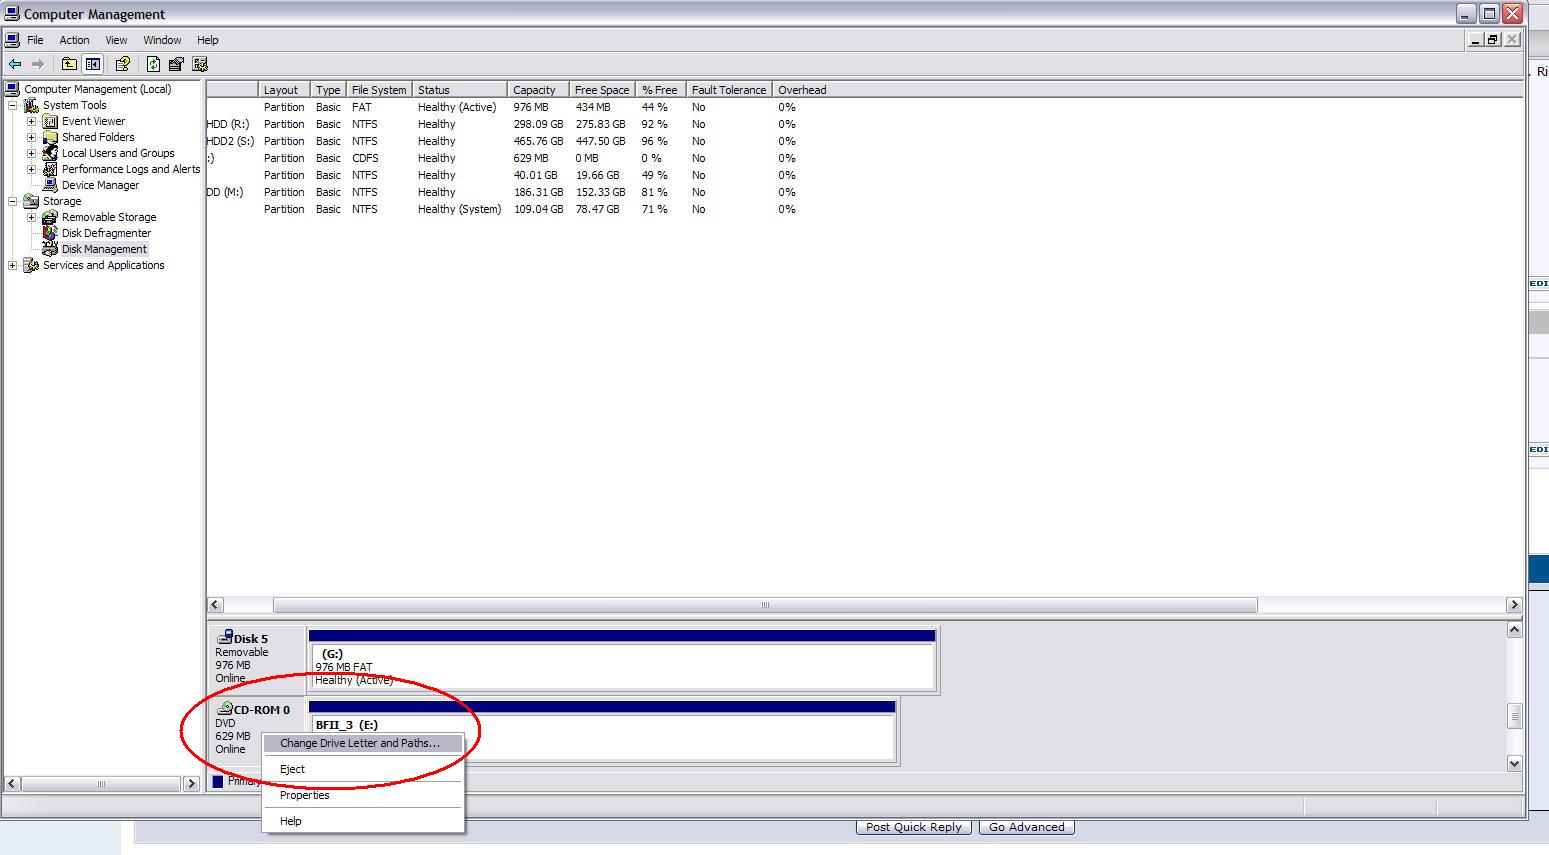The image size is (1549, 855).
Task: Select the HDD (R:) volume row
Action: tap(865, 124)
